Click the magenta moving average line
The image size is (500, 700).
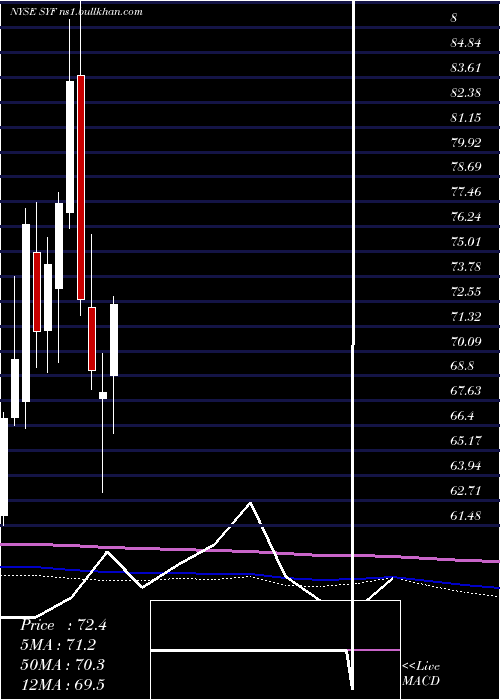[250, 551]
